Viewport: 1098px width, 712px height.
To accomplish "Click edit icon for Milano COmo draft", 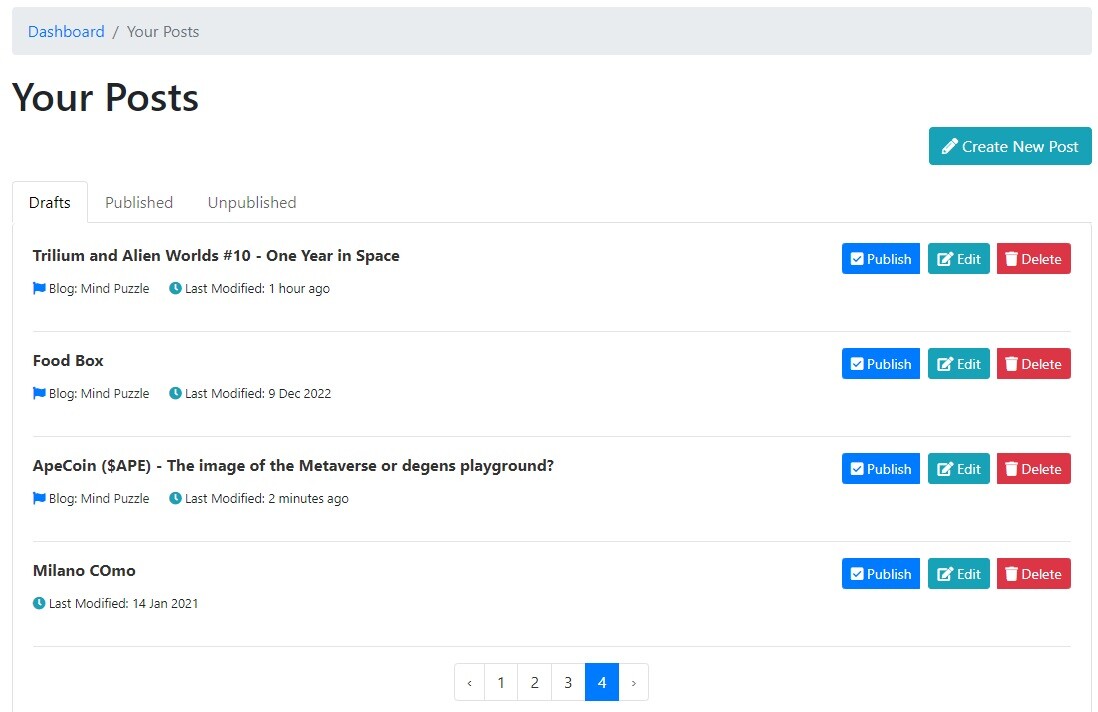I will click(x=945, y=574).
